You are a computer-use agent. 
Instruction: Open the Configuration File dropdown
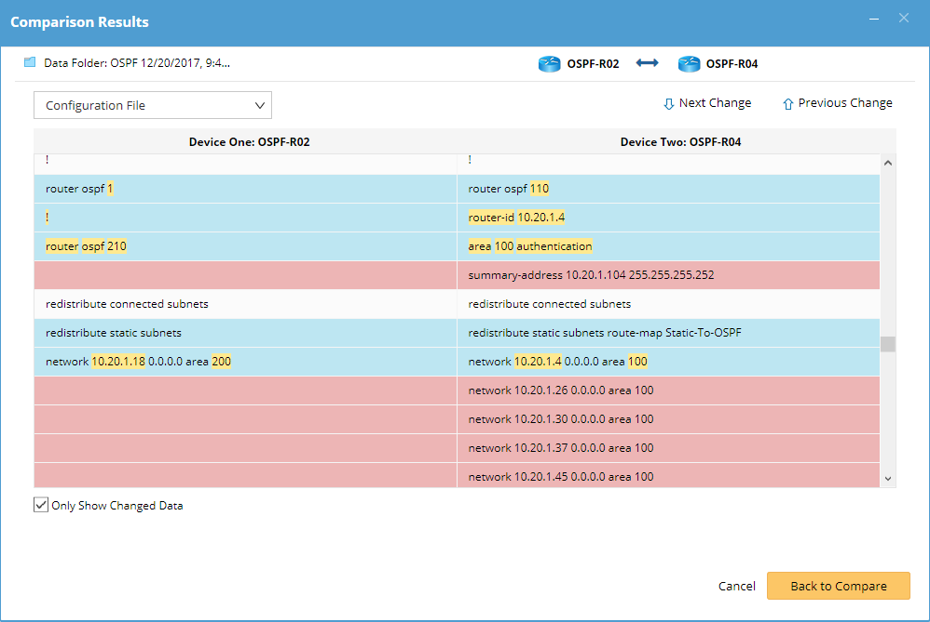pyautogui.click(x=152, y=105)
